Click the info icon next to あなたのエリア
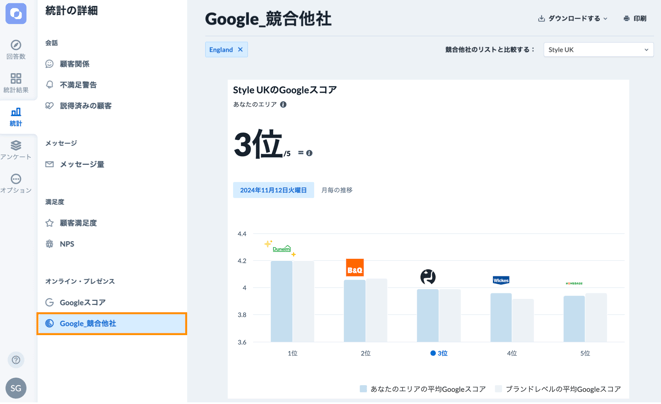661x404 pixels. (283, 105)
